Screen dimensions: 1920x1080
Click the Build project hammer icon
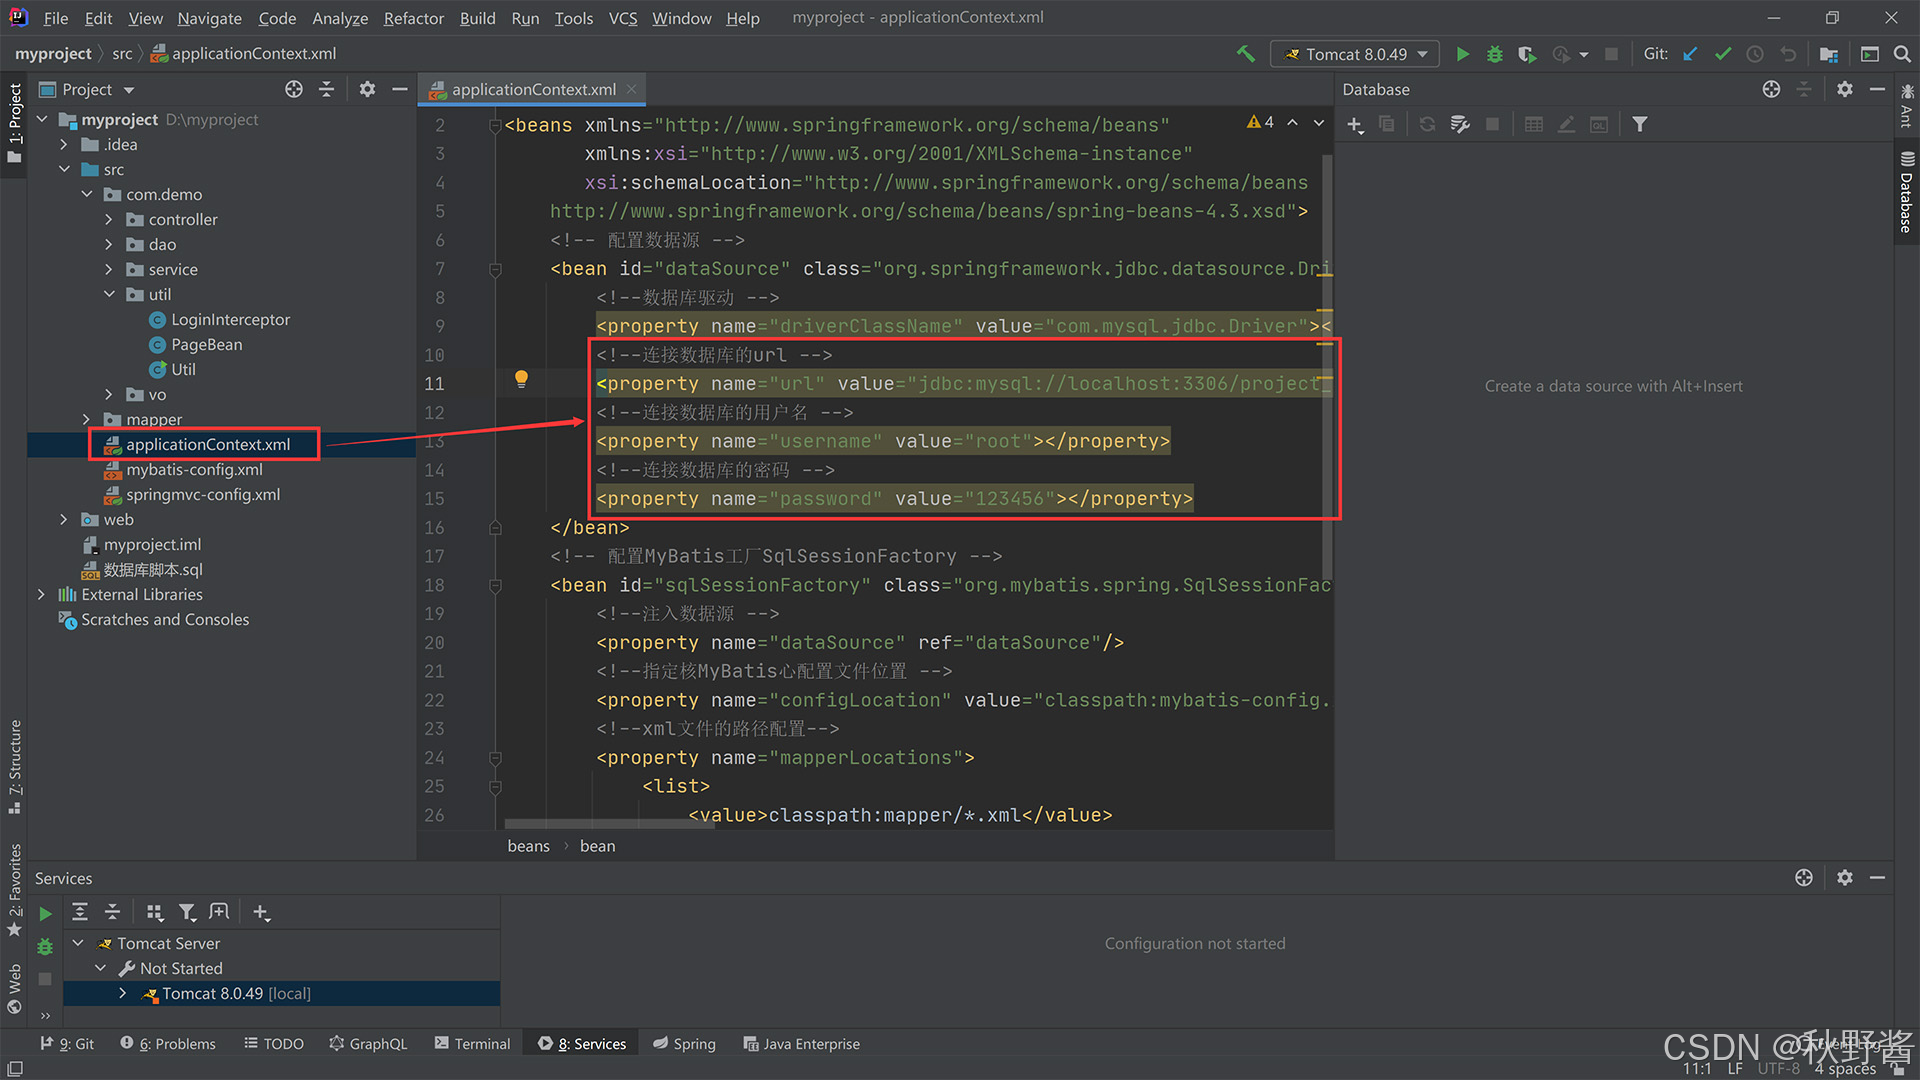point(1245,54)
